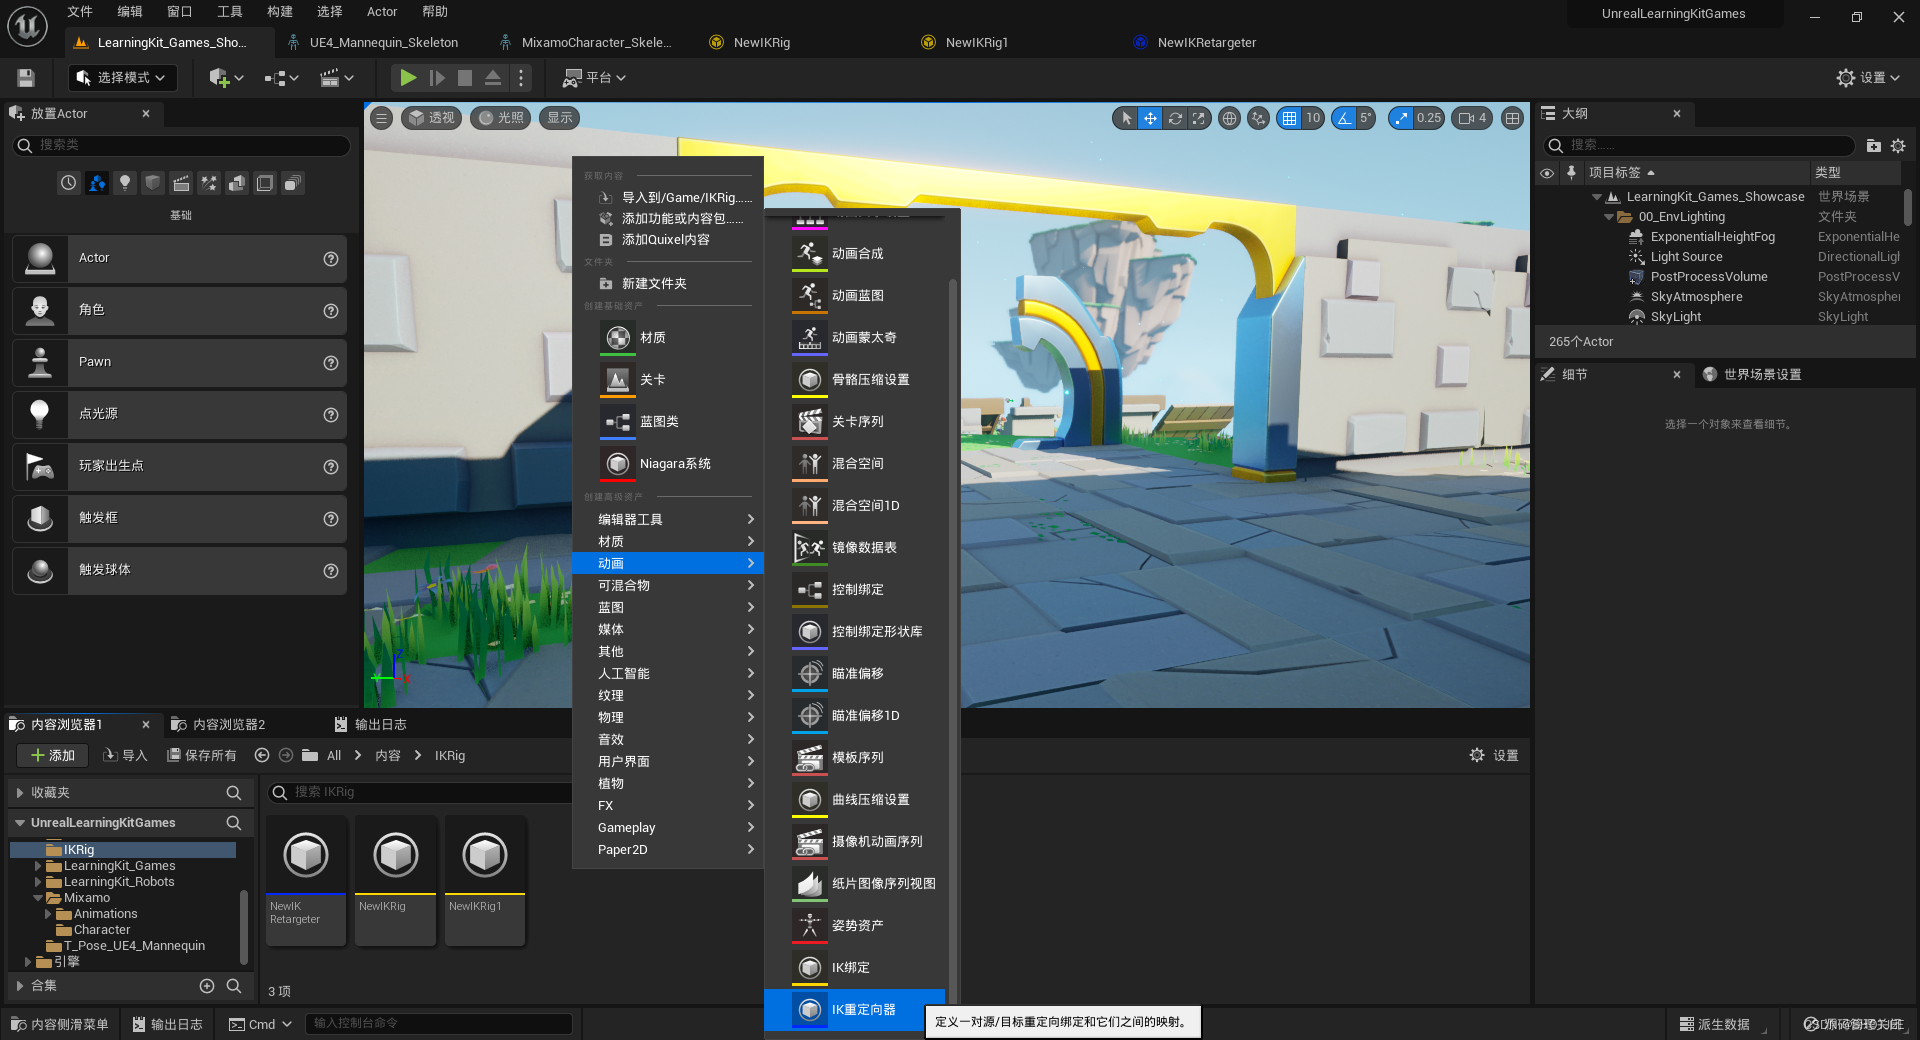Open the 物理 submenu
1920x1040 pixels.
point(668,717)
